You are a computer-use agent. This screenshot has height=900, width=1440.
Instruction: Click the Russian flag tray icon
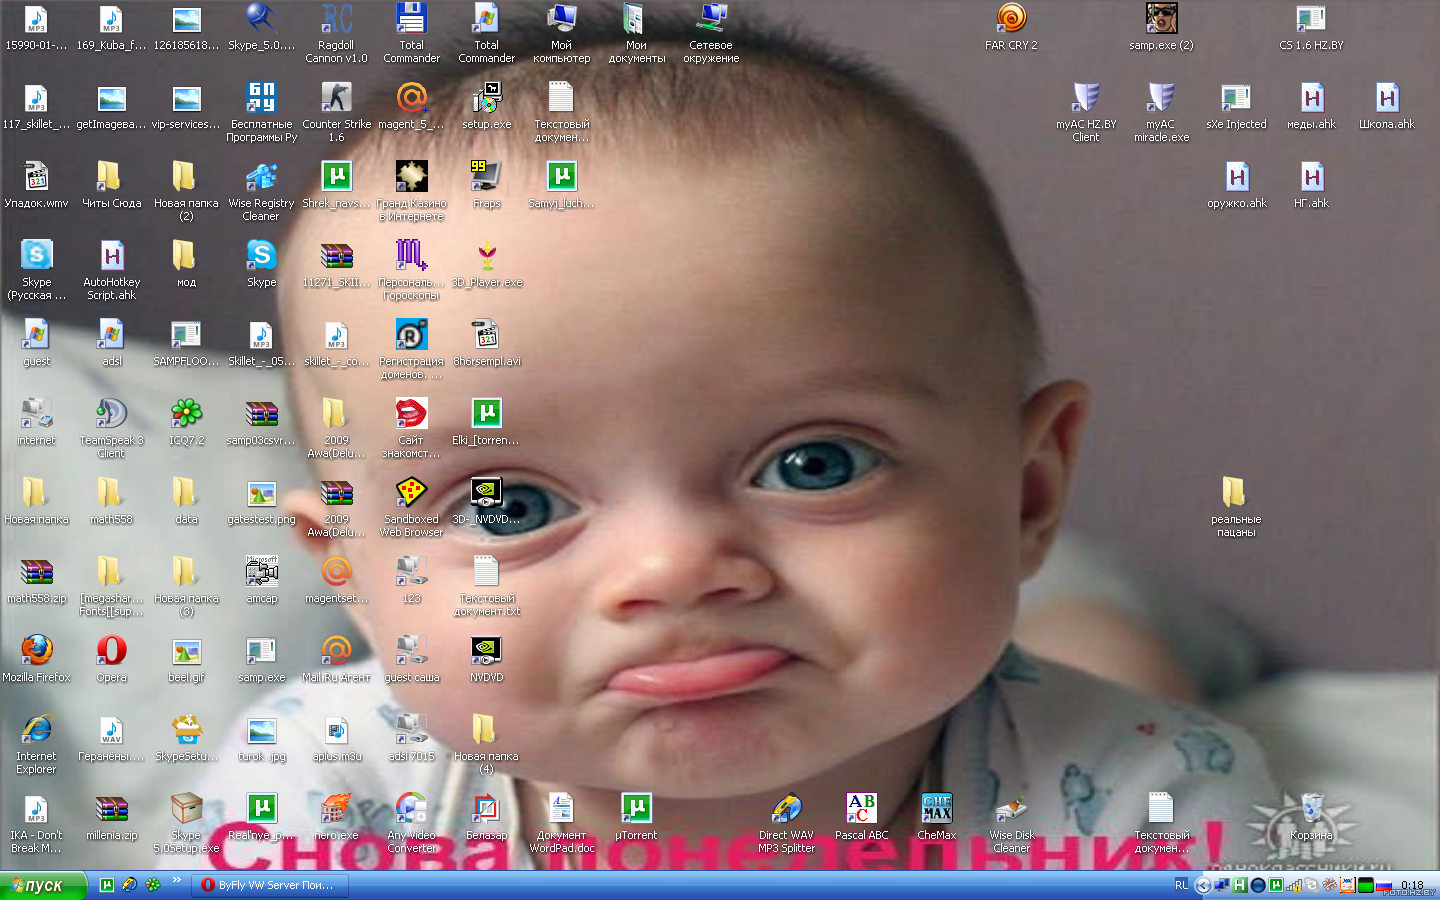point(1384,885)
